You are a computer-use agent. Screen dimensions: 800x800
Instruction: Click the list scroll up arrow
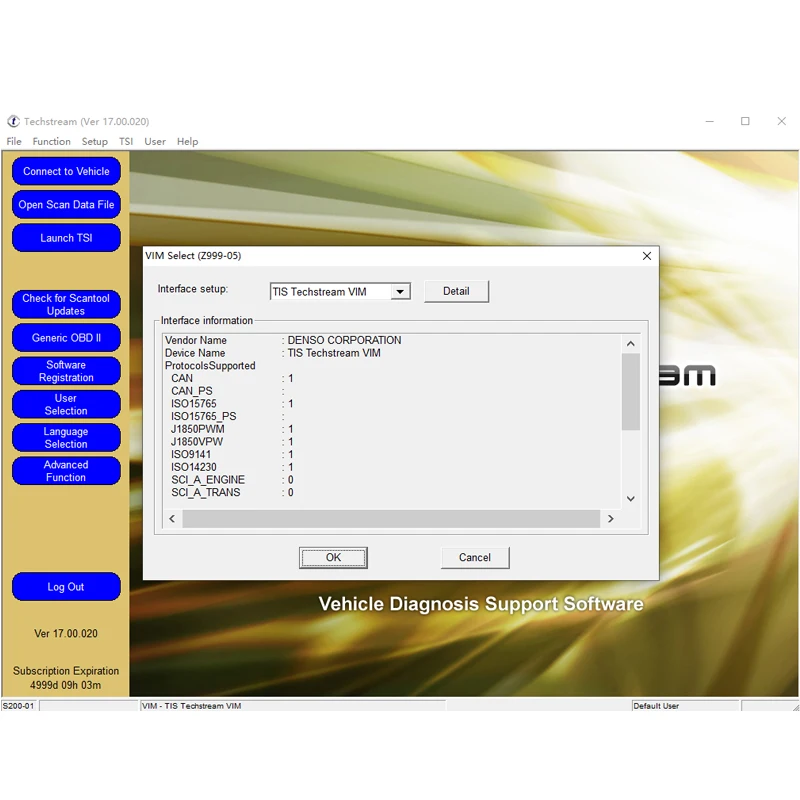coord(631,344)
